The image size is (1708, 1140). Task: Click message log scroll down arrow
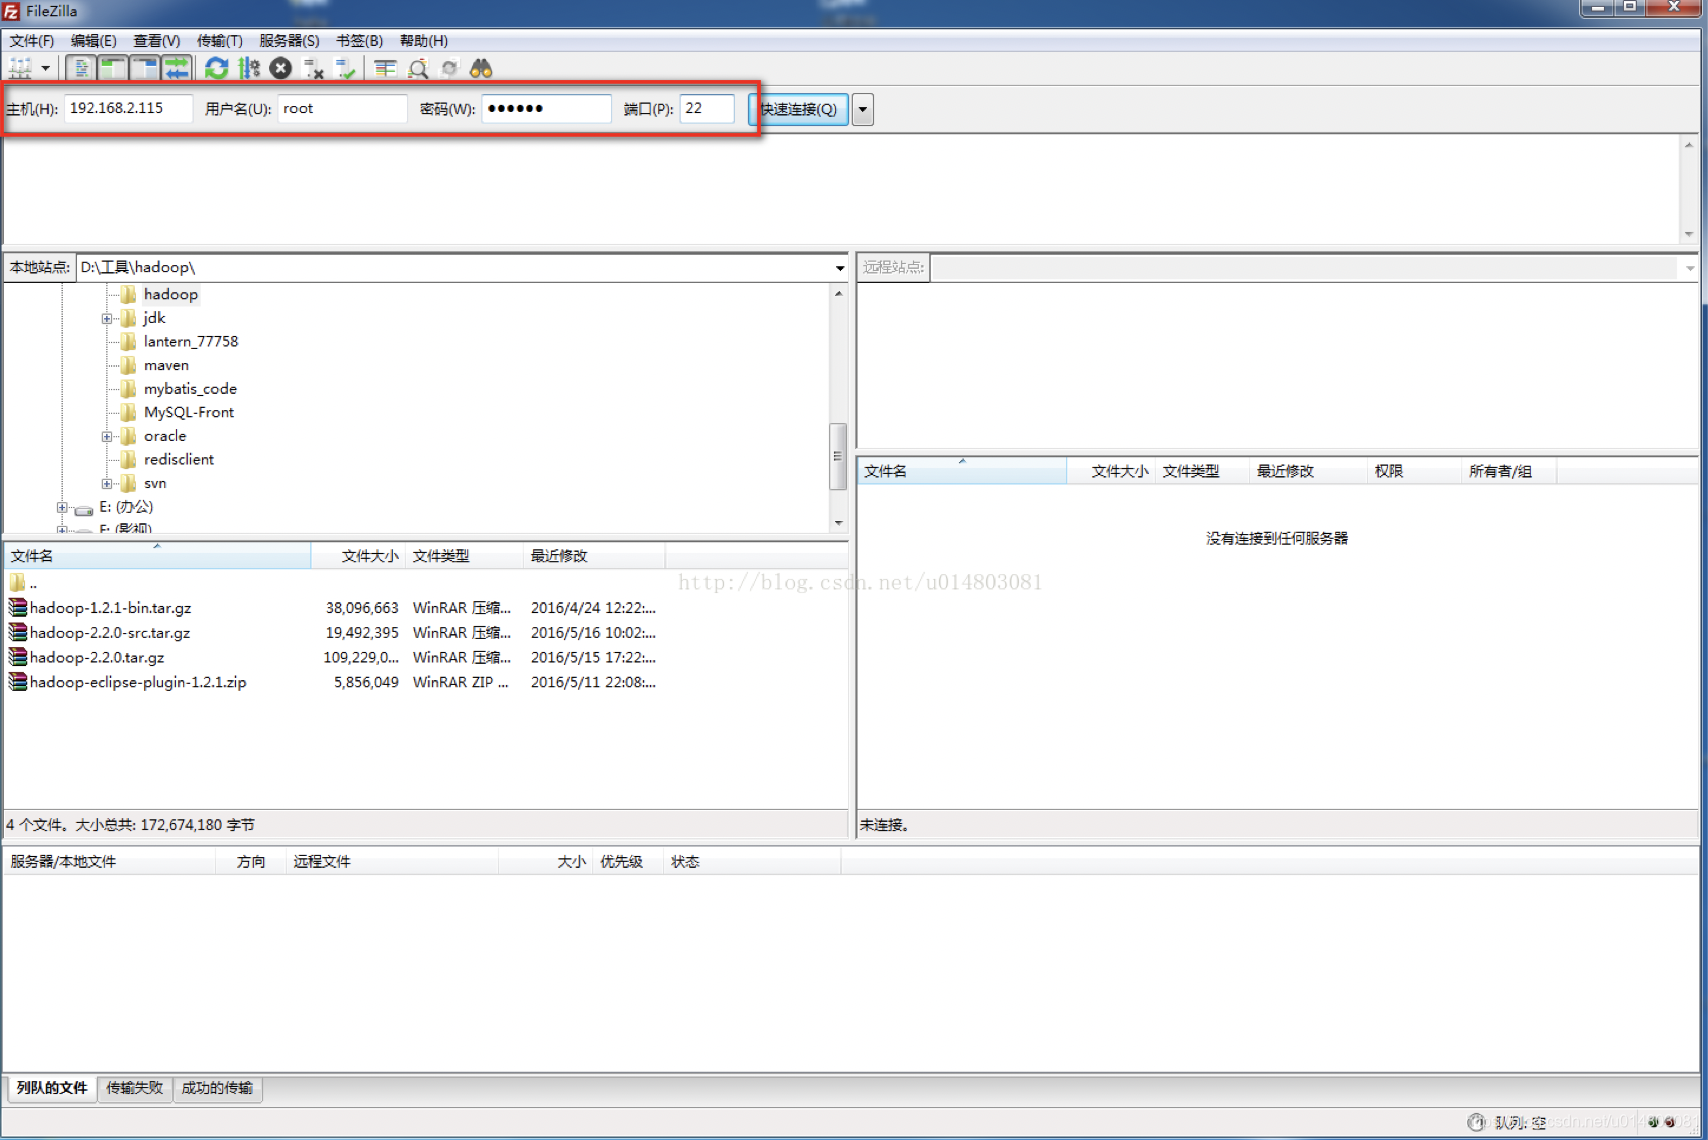(x=1689, y=234)
